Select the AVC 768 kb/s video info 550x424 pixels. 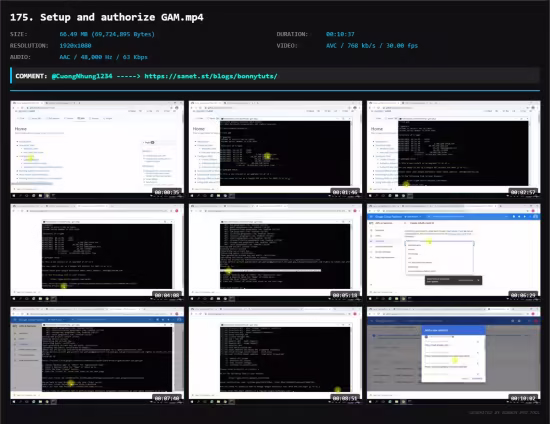click(372, 46)
